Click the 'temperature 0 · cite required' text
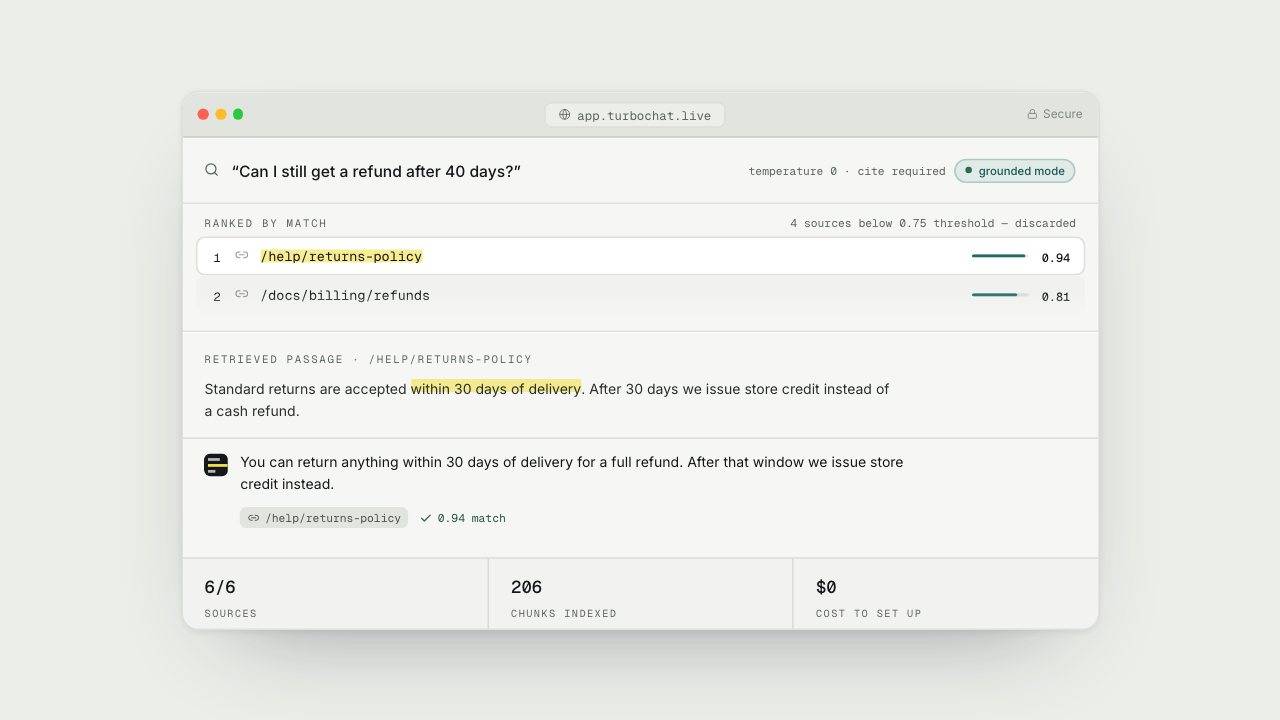This screenshot has width=1280, height=720. (847, 171)
